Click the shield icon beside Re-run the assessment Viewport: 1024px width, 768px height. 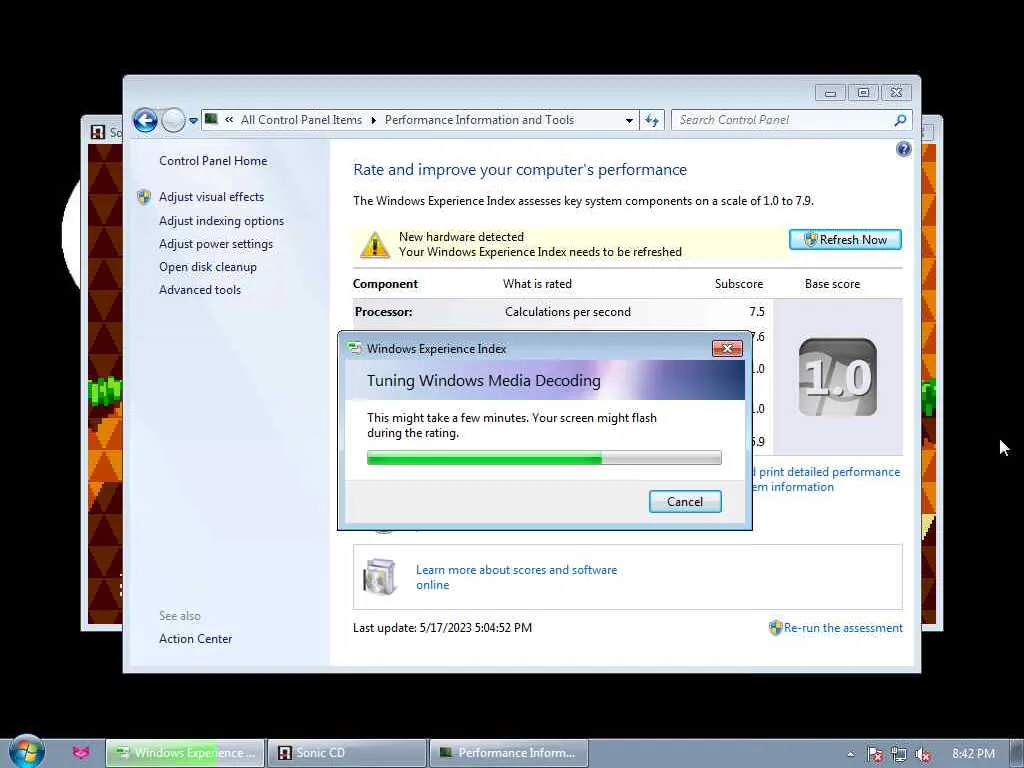[775, 628]
